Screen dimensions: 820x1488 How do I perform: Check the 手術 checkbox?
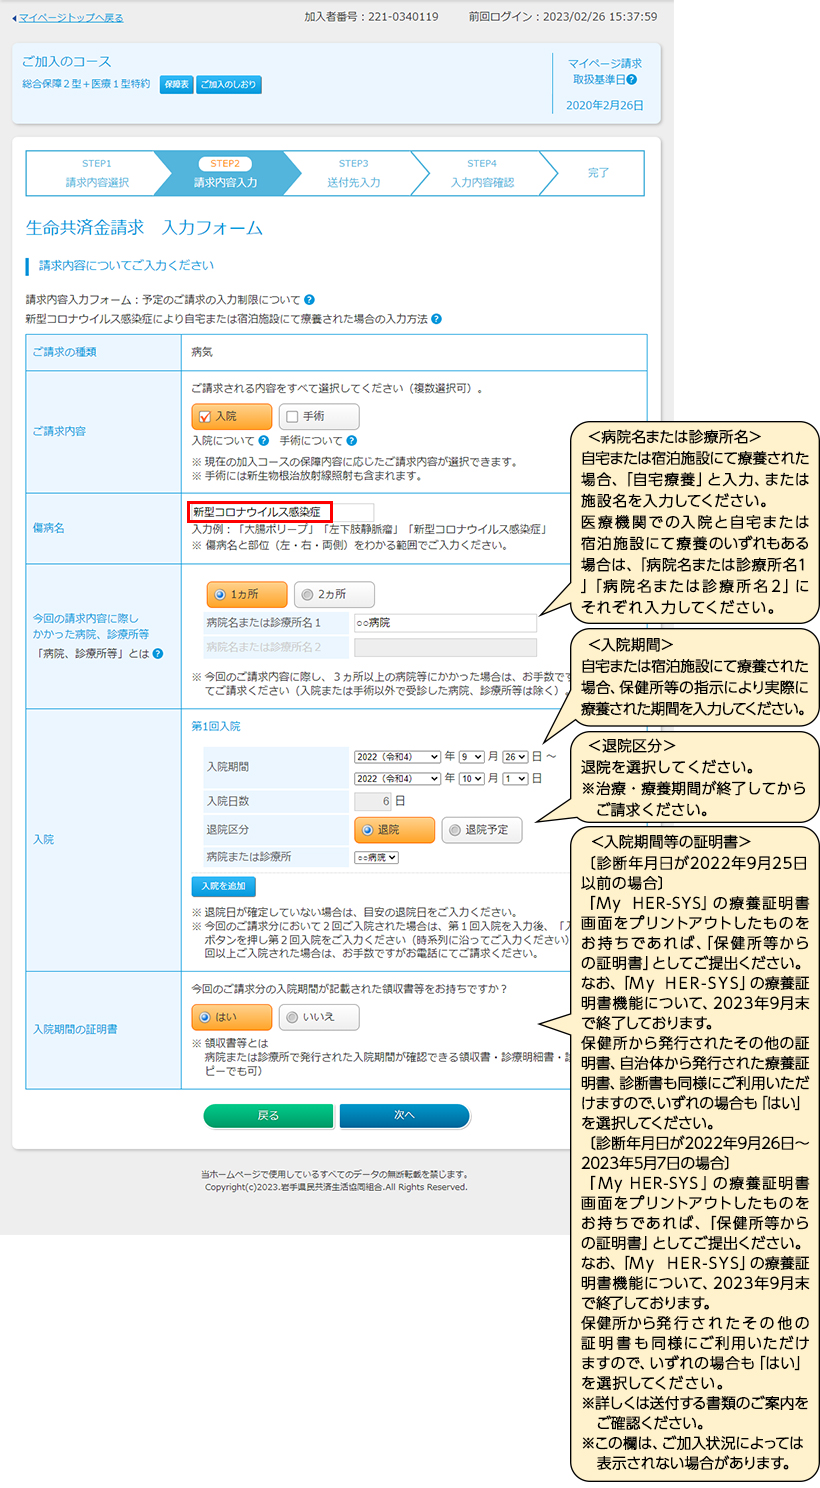point(293,417)
